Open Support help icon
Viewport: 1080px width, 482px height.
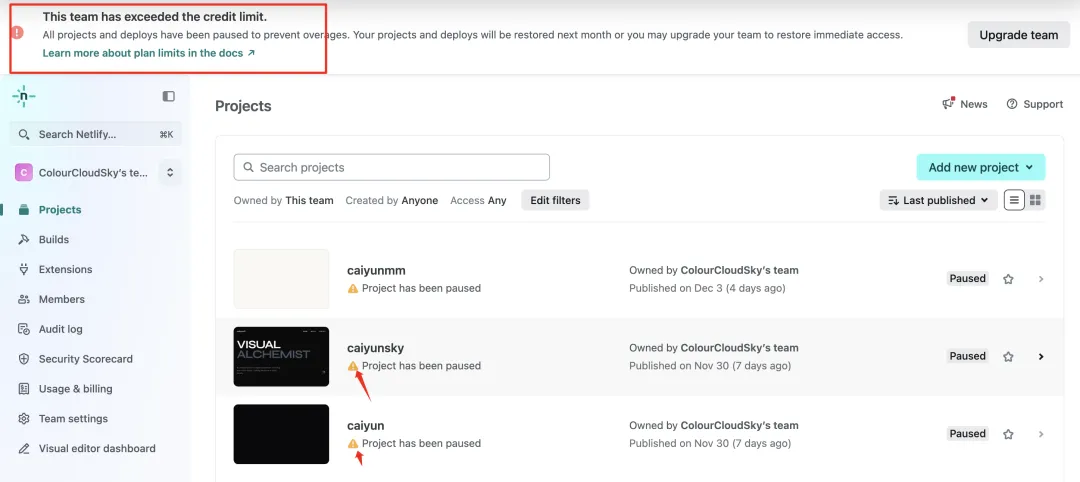pyautogui.click(x=1012, y=104)
